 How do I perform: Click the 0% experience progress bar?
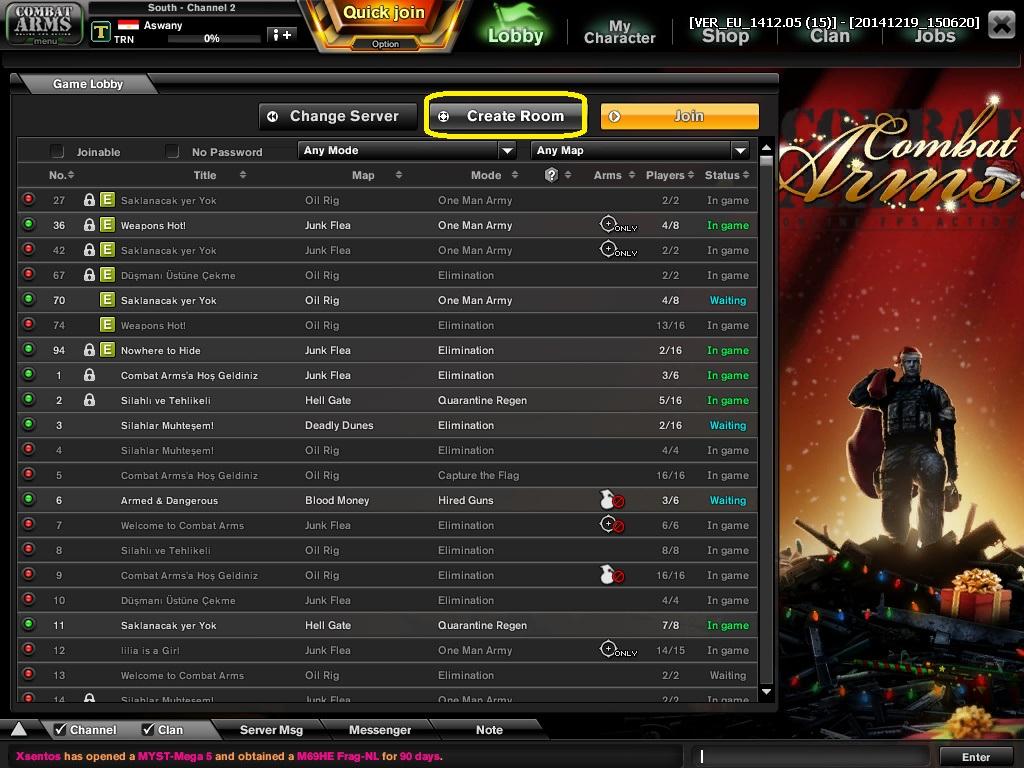pos(214,39)
